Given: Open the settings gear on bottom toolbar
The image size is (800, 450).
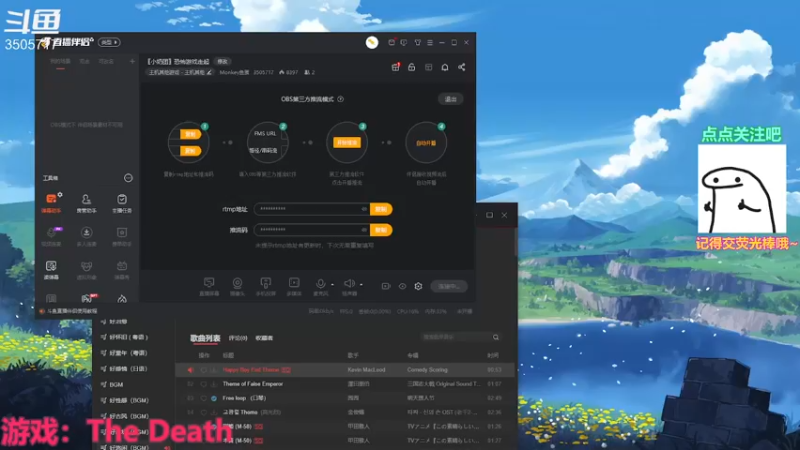Looking at the screenshot, I should point(418,286).
